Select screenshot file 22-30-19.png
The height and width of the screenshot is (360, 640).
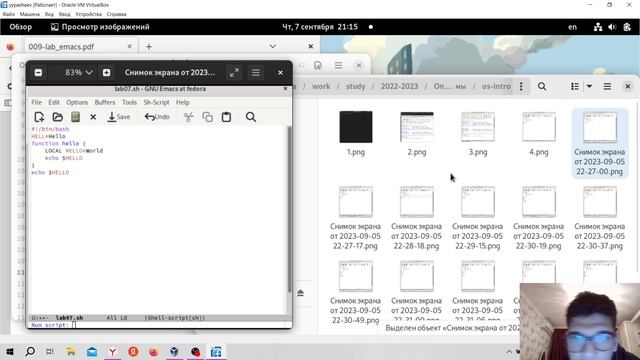pyautogui.click(x=539, y=218)
